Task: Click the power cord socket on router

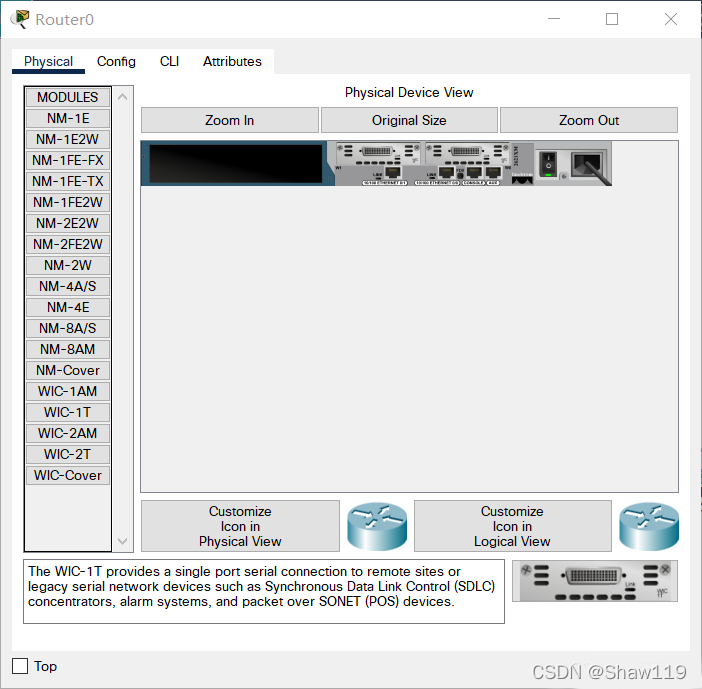Action: click(x=587, y=164)
